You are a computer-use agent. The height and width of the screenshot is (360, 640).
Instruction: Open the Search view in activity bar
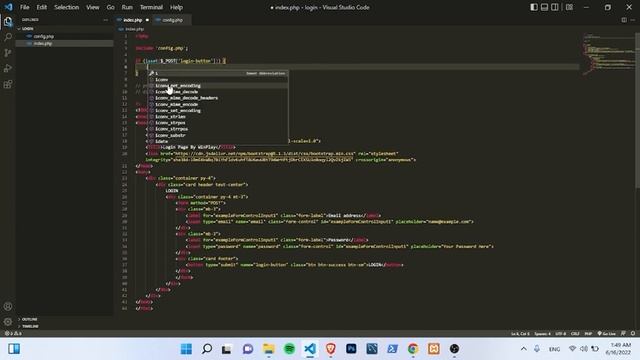coord(8,37)
